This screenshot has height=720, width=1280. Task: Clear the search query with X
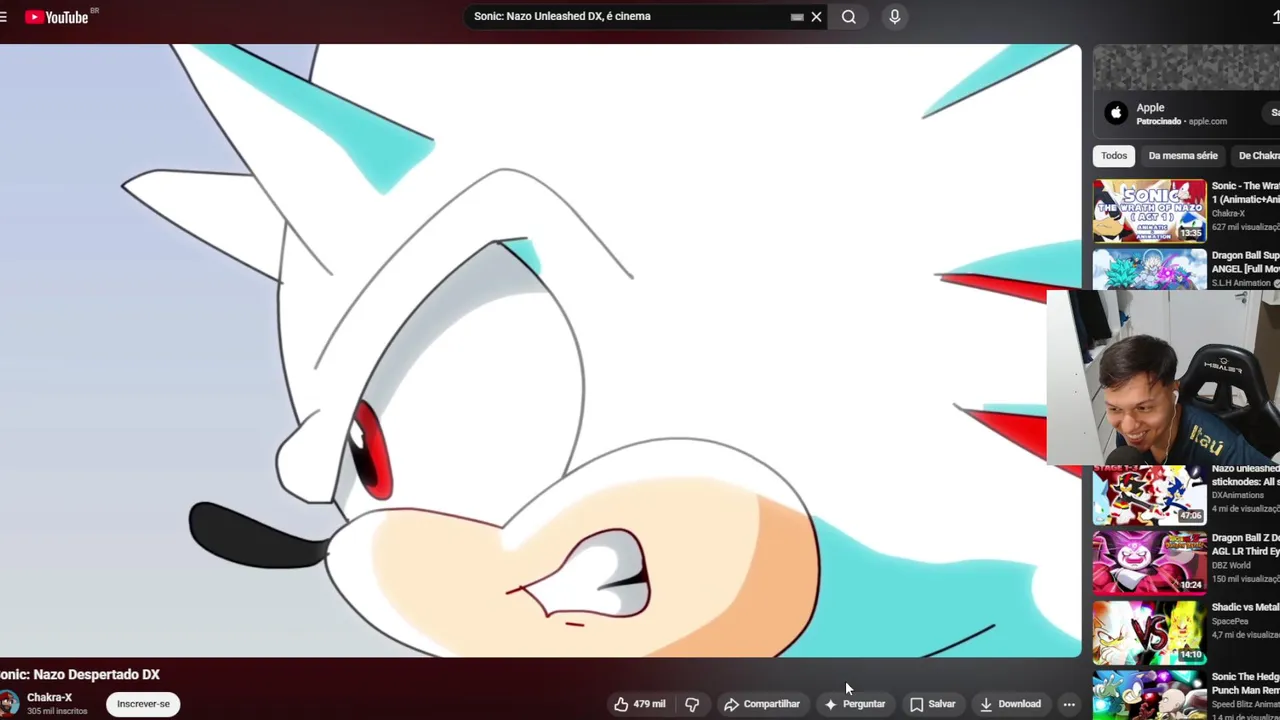pos(816,17)
